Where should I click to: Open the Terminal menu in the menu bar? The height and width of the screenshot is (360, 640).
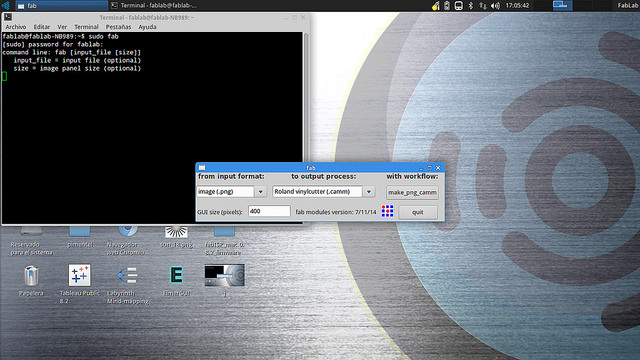[x=86, y=27]
